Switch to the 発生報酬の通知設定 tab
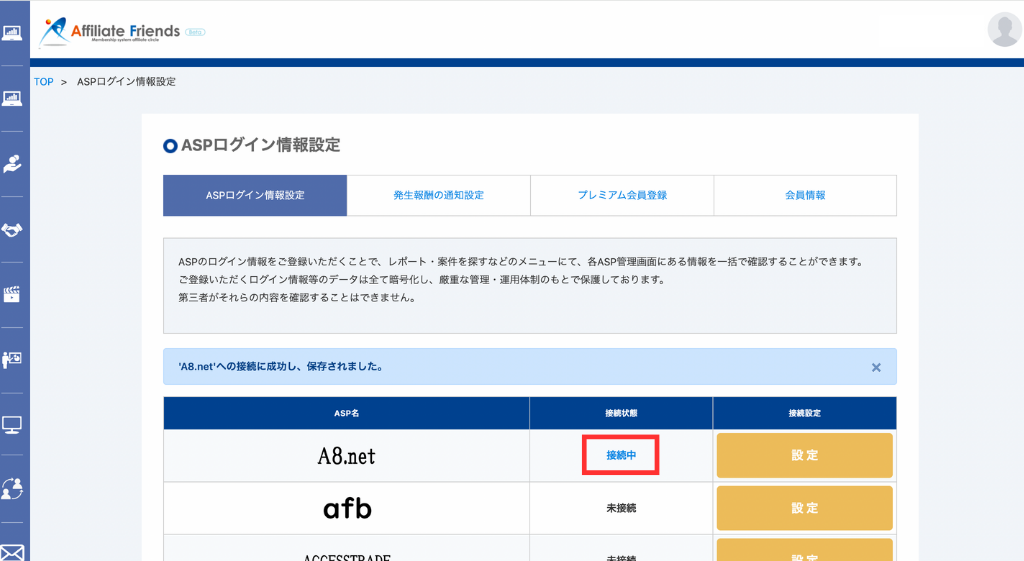Screen dimensions: 1024x561 pyautogui.click(x=438, y=195)
